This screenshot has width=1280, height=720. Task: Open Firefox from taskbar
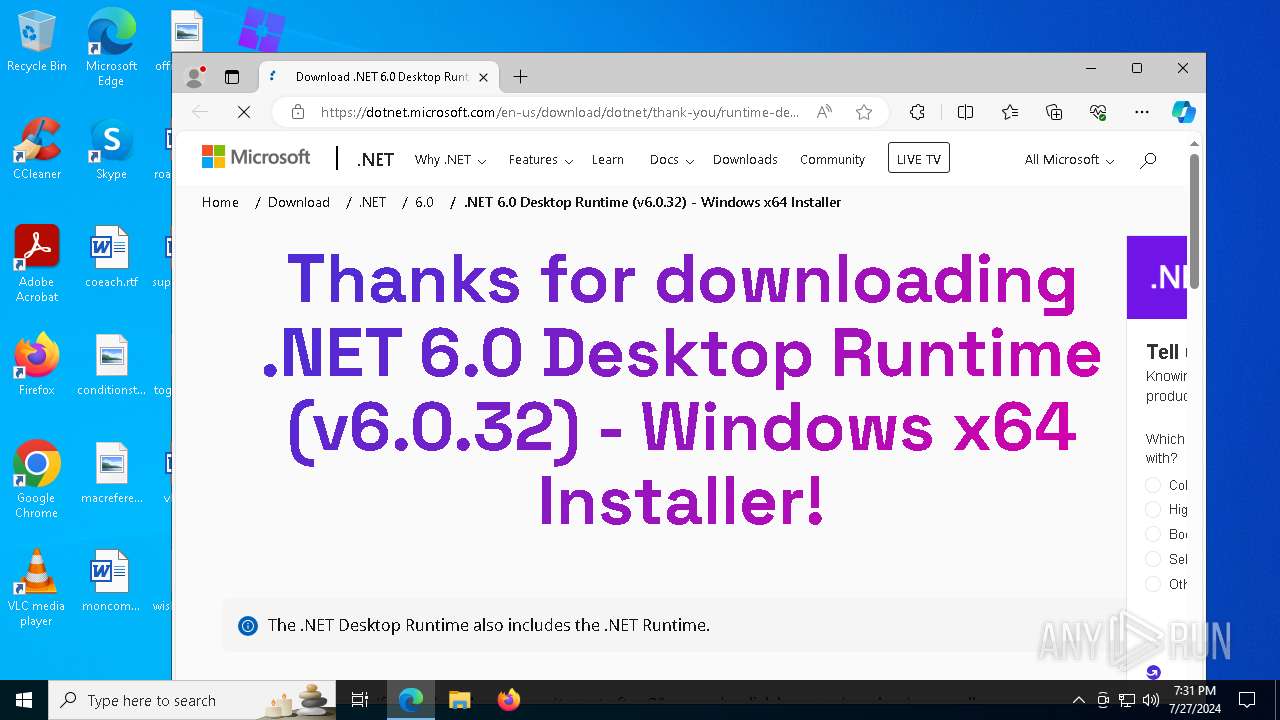pyautogui.click(x=509, y=700)
